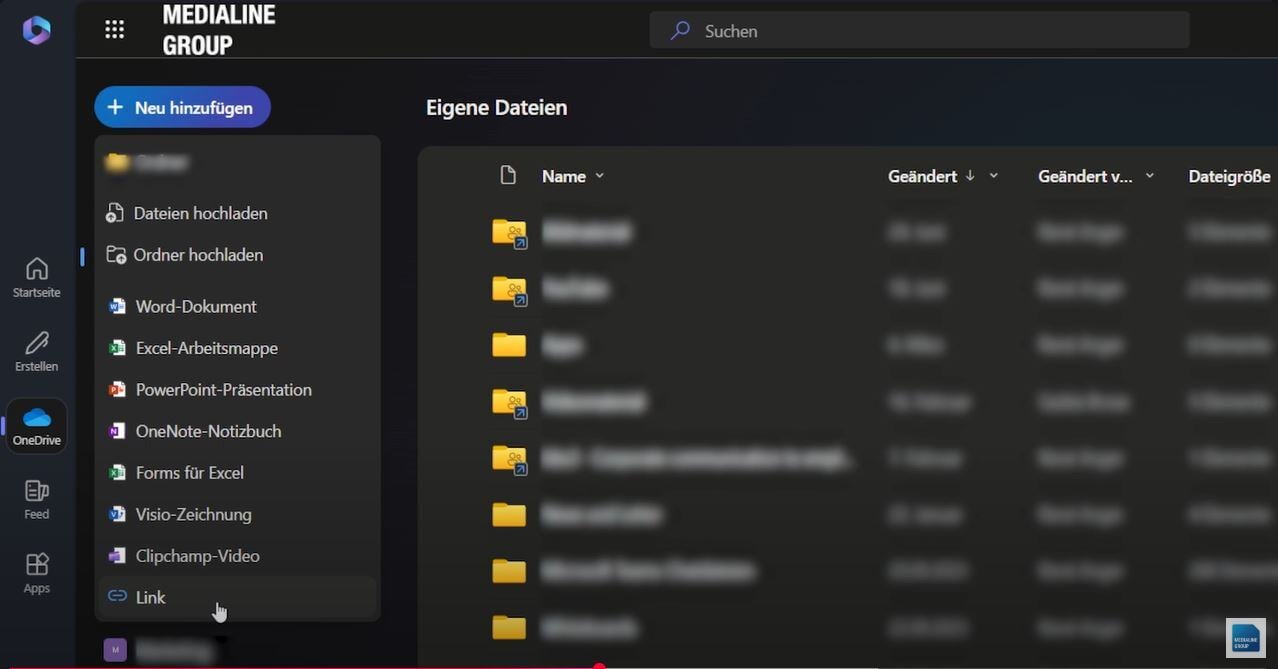Create a new Excel-Arbeitsmappe
Screen dimensions: 1278x669
(x=237, y=348)
